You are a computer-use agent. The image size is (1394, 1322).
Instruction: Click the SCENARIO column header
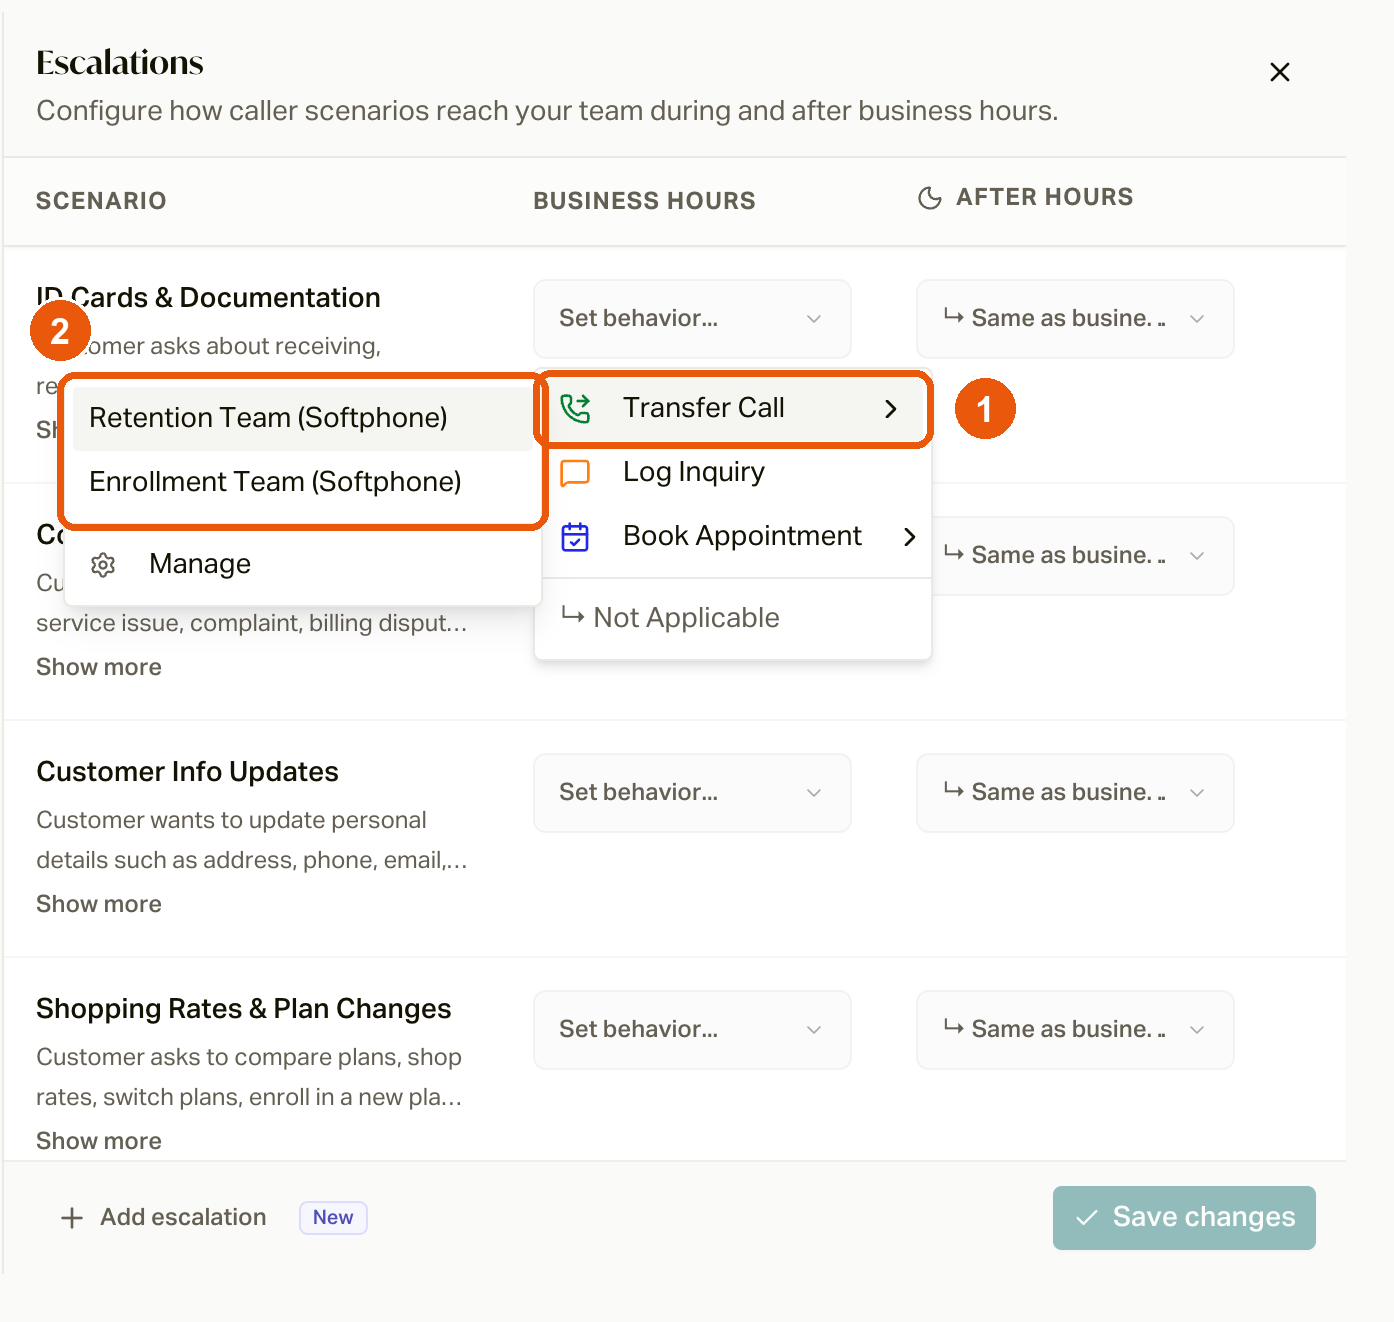101,201
